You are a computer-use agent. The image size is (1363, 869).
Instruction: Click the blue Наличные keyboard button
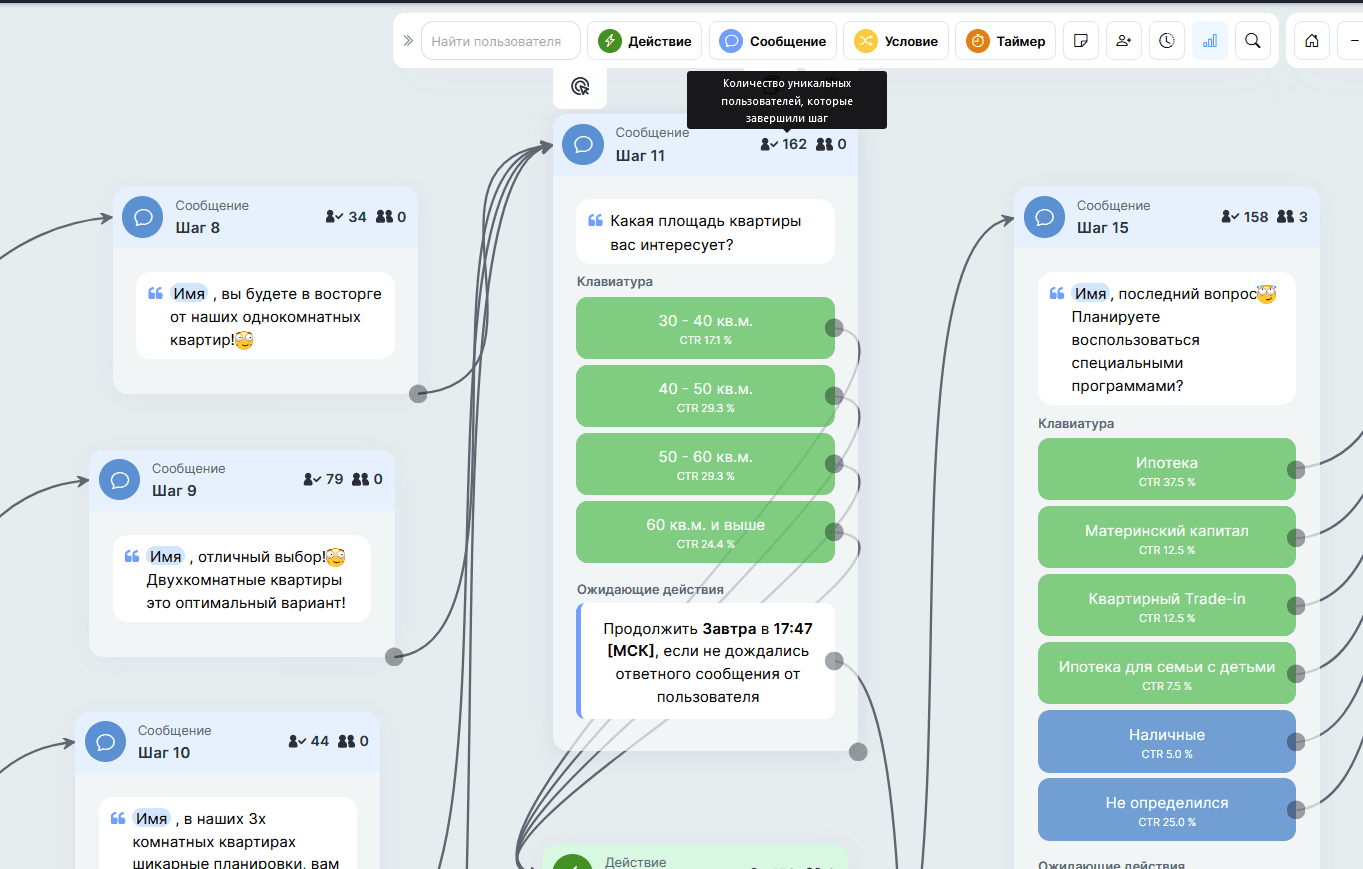(x=1166, y=741)
